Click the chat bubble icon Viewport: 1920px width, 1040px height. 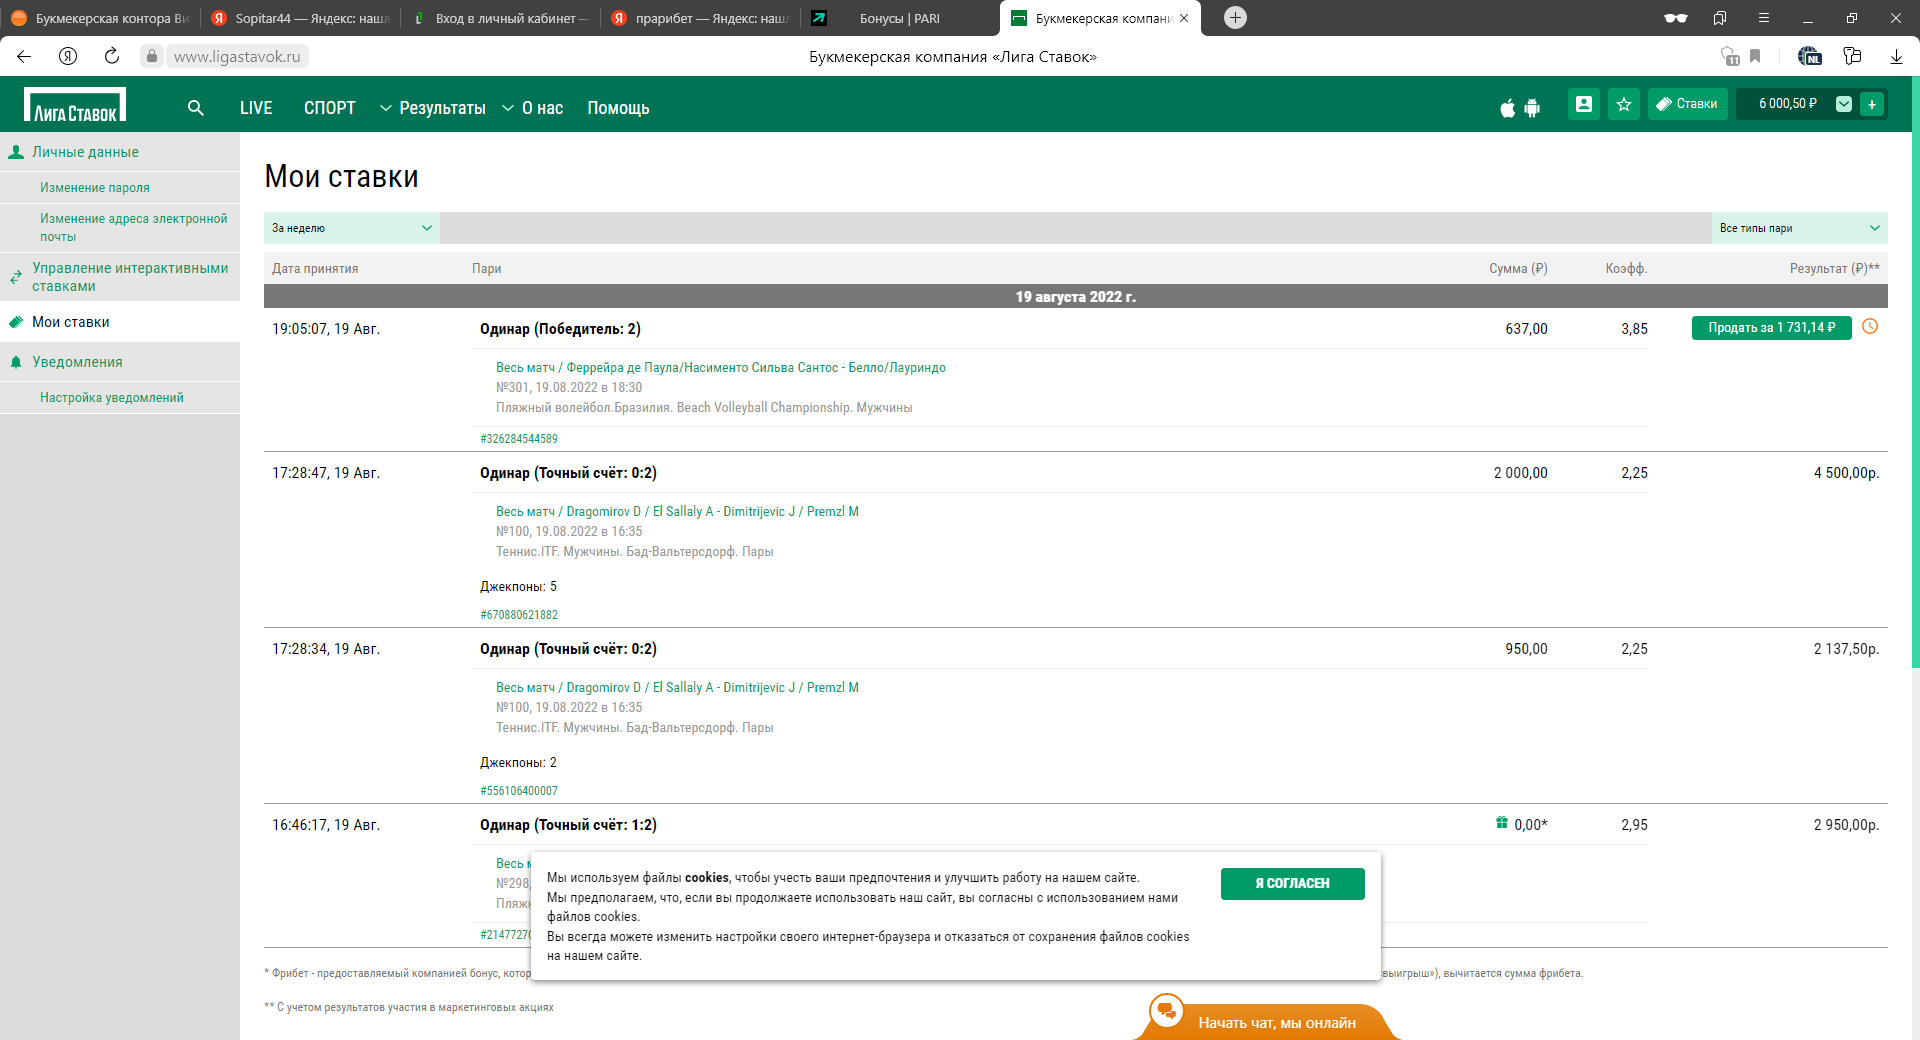coord(1166,1011)
